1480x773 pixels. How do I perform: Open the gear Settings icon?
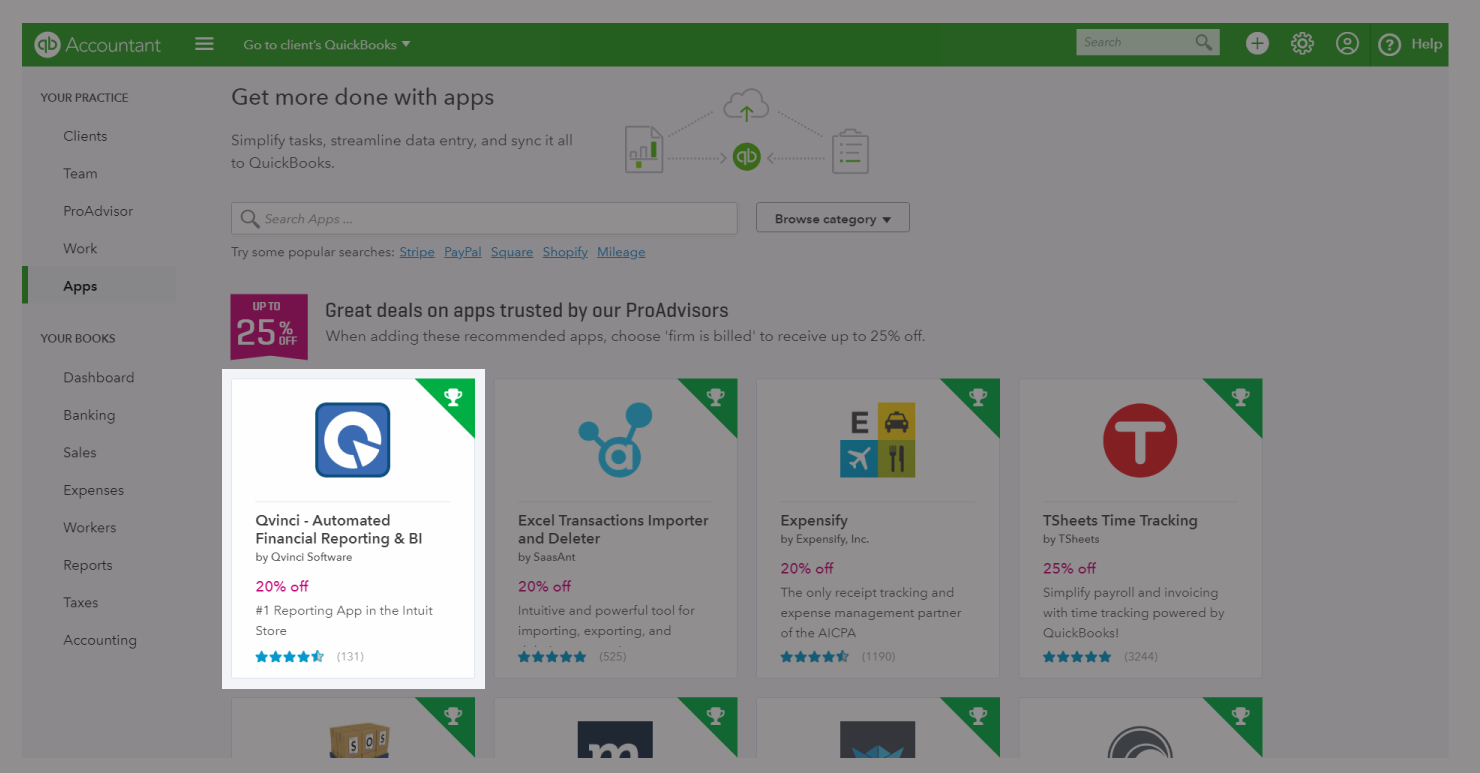tap(1301, 43)
